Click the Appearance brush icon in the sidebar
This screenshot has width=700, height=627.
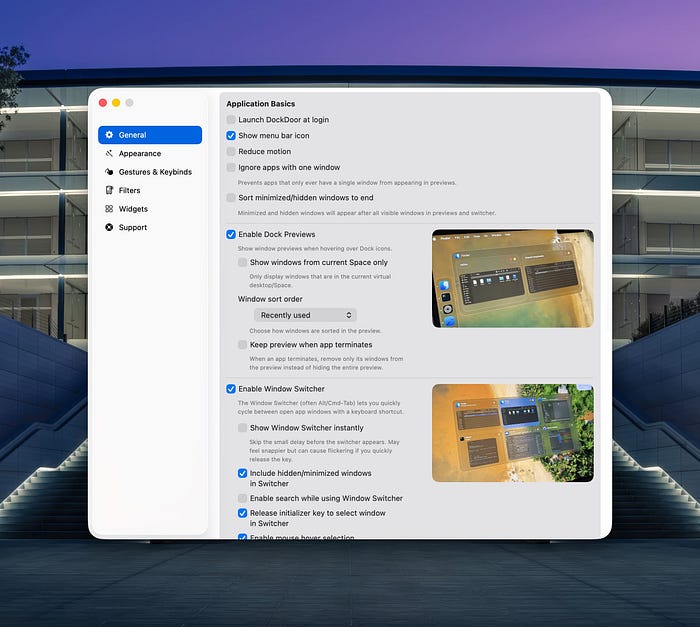109,153
